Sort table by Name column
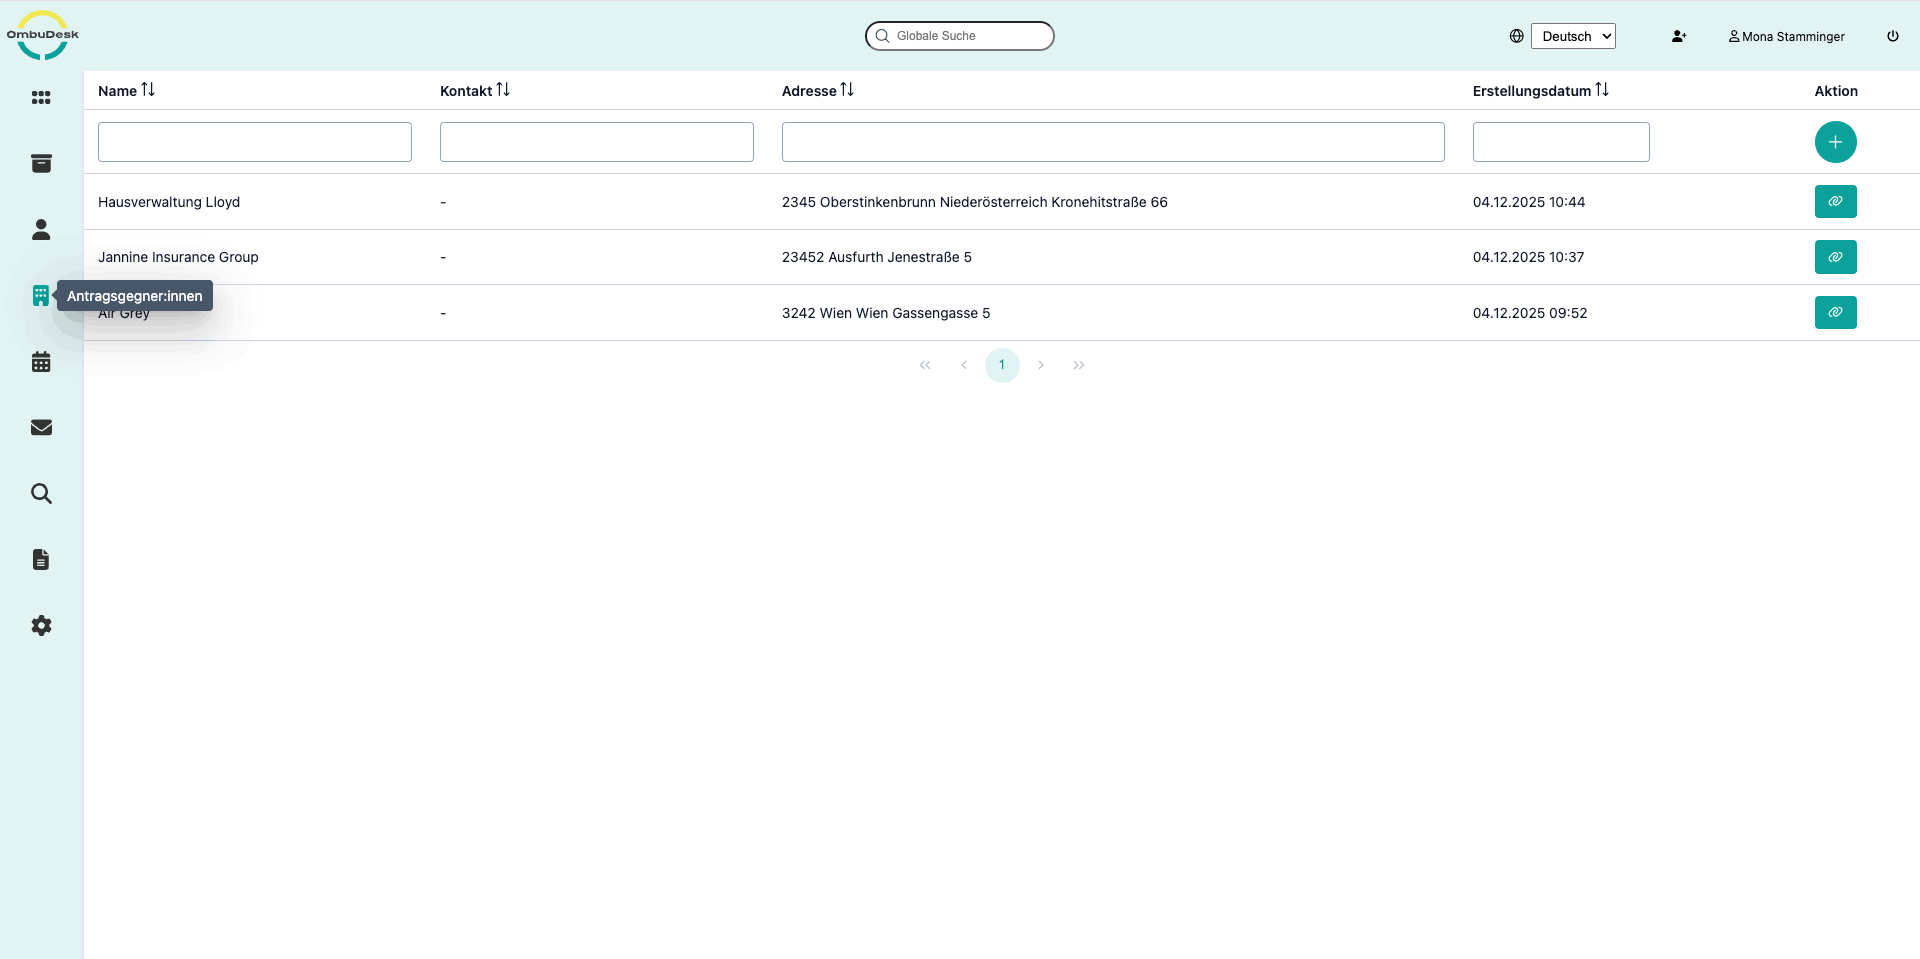 [148, 90]
